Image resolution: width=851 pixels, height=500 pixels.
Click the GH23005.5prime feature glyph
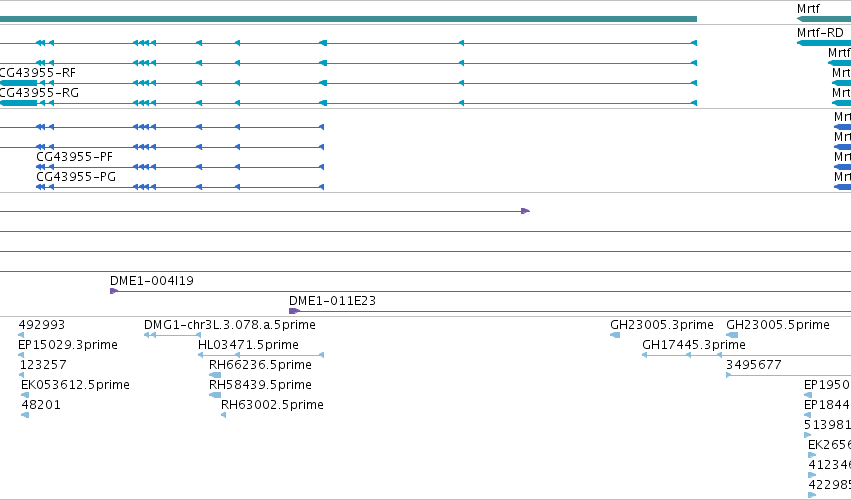tap(732, 335)
